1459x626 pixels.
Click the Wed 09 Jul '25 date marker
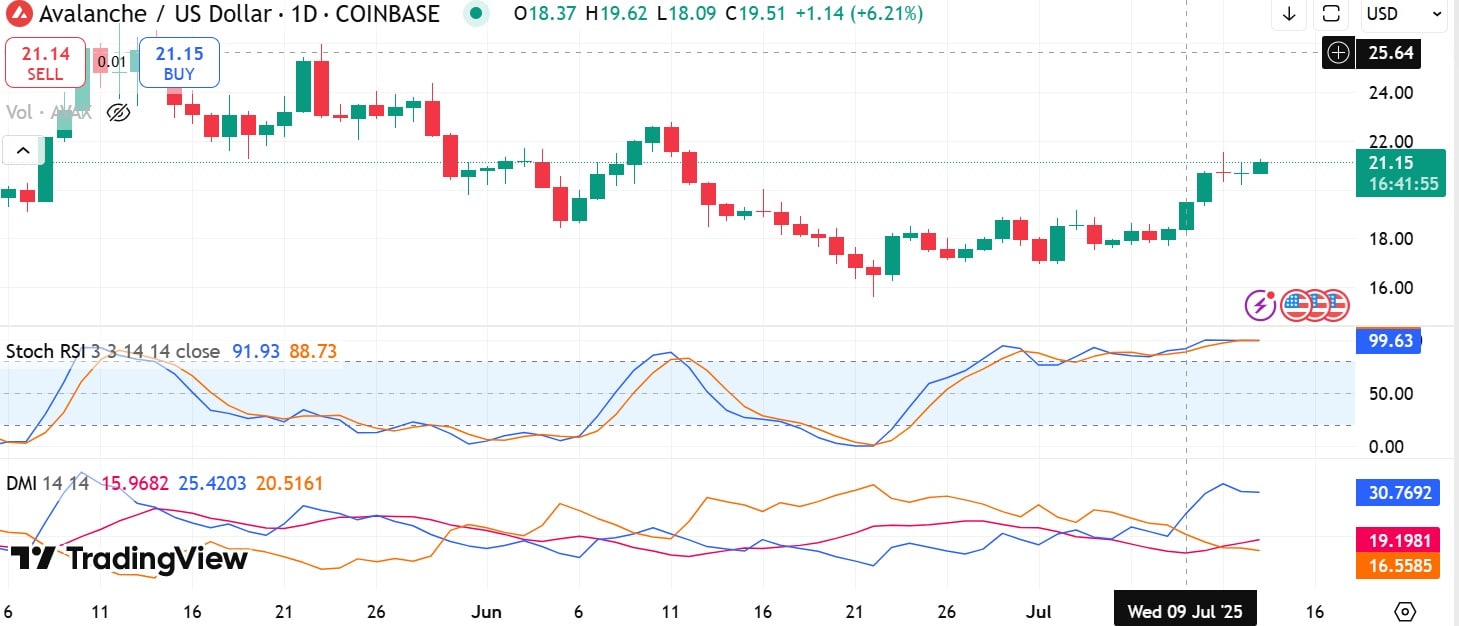(x=1185, y=611)
